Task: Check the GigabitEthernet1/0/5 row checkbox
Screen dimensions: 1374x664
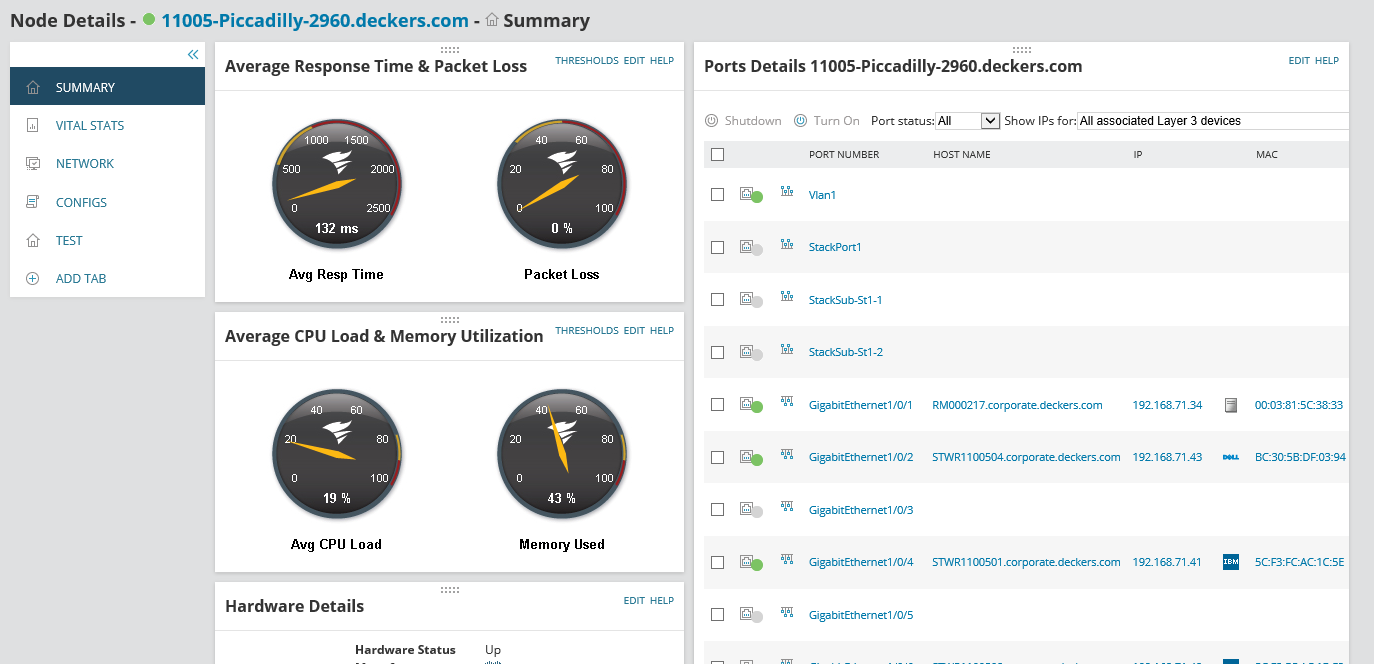Action: point(717,615)
